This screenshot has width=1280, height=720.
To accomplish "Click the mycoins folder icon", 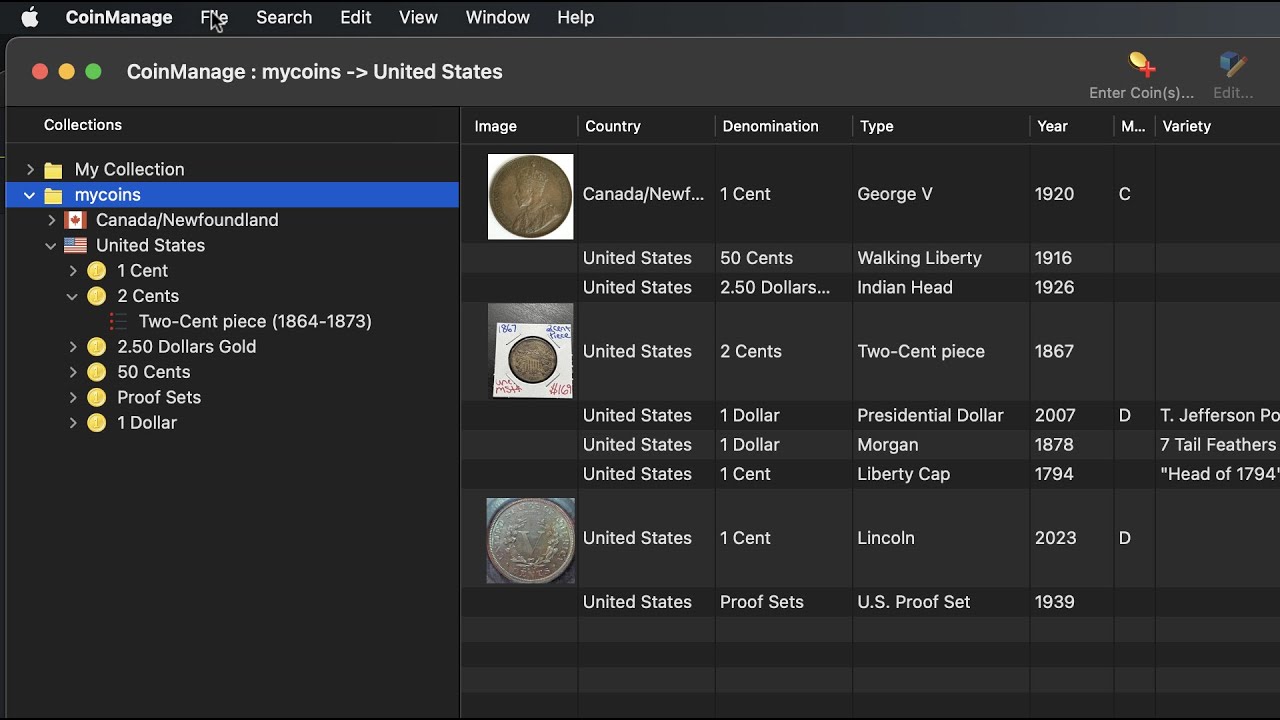I will [54, 195].
